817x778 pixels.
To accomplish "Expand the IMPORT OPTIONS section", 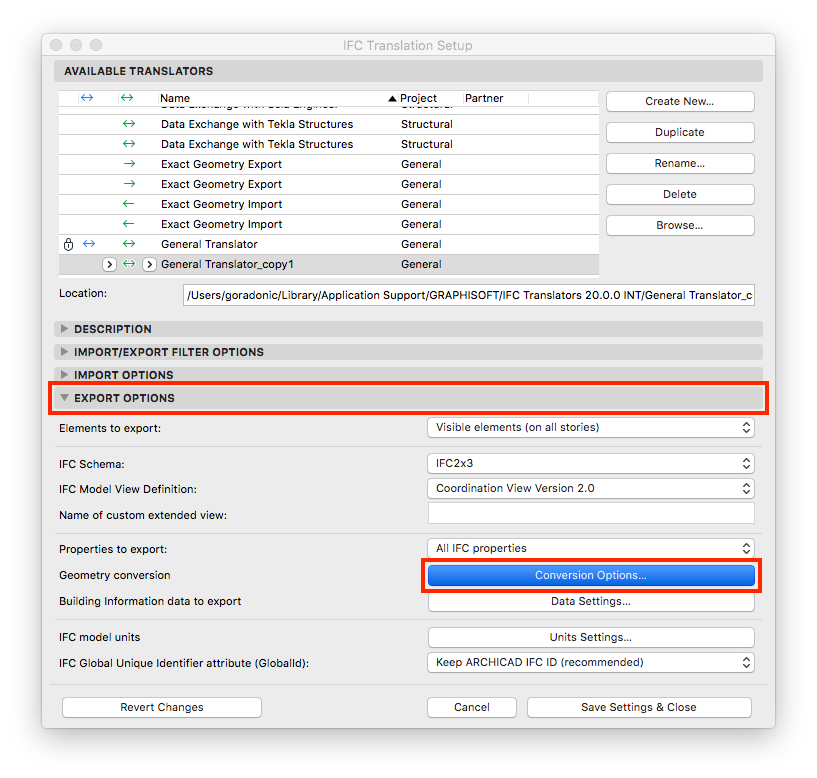I will (x=64, y=375).
